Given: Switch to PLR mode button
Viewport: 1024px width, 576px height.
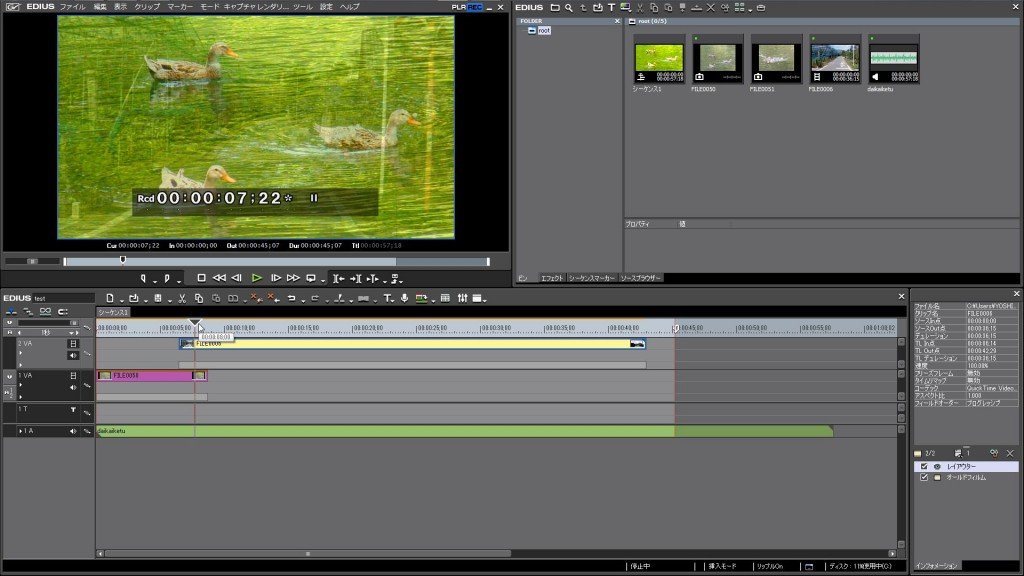Looking at the screenshot, I should click(x=458, y=7).
